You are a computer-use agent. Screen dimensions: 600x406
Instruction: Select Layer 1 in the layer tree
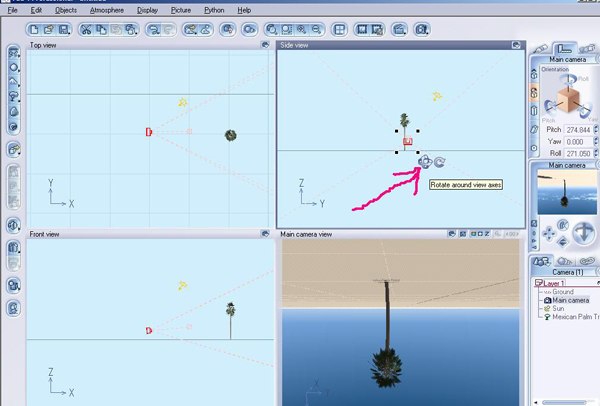(x=554, y=284)
